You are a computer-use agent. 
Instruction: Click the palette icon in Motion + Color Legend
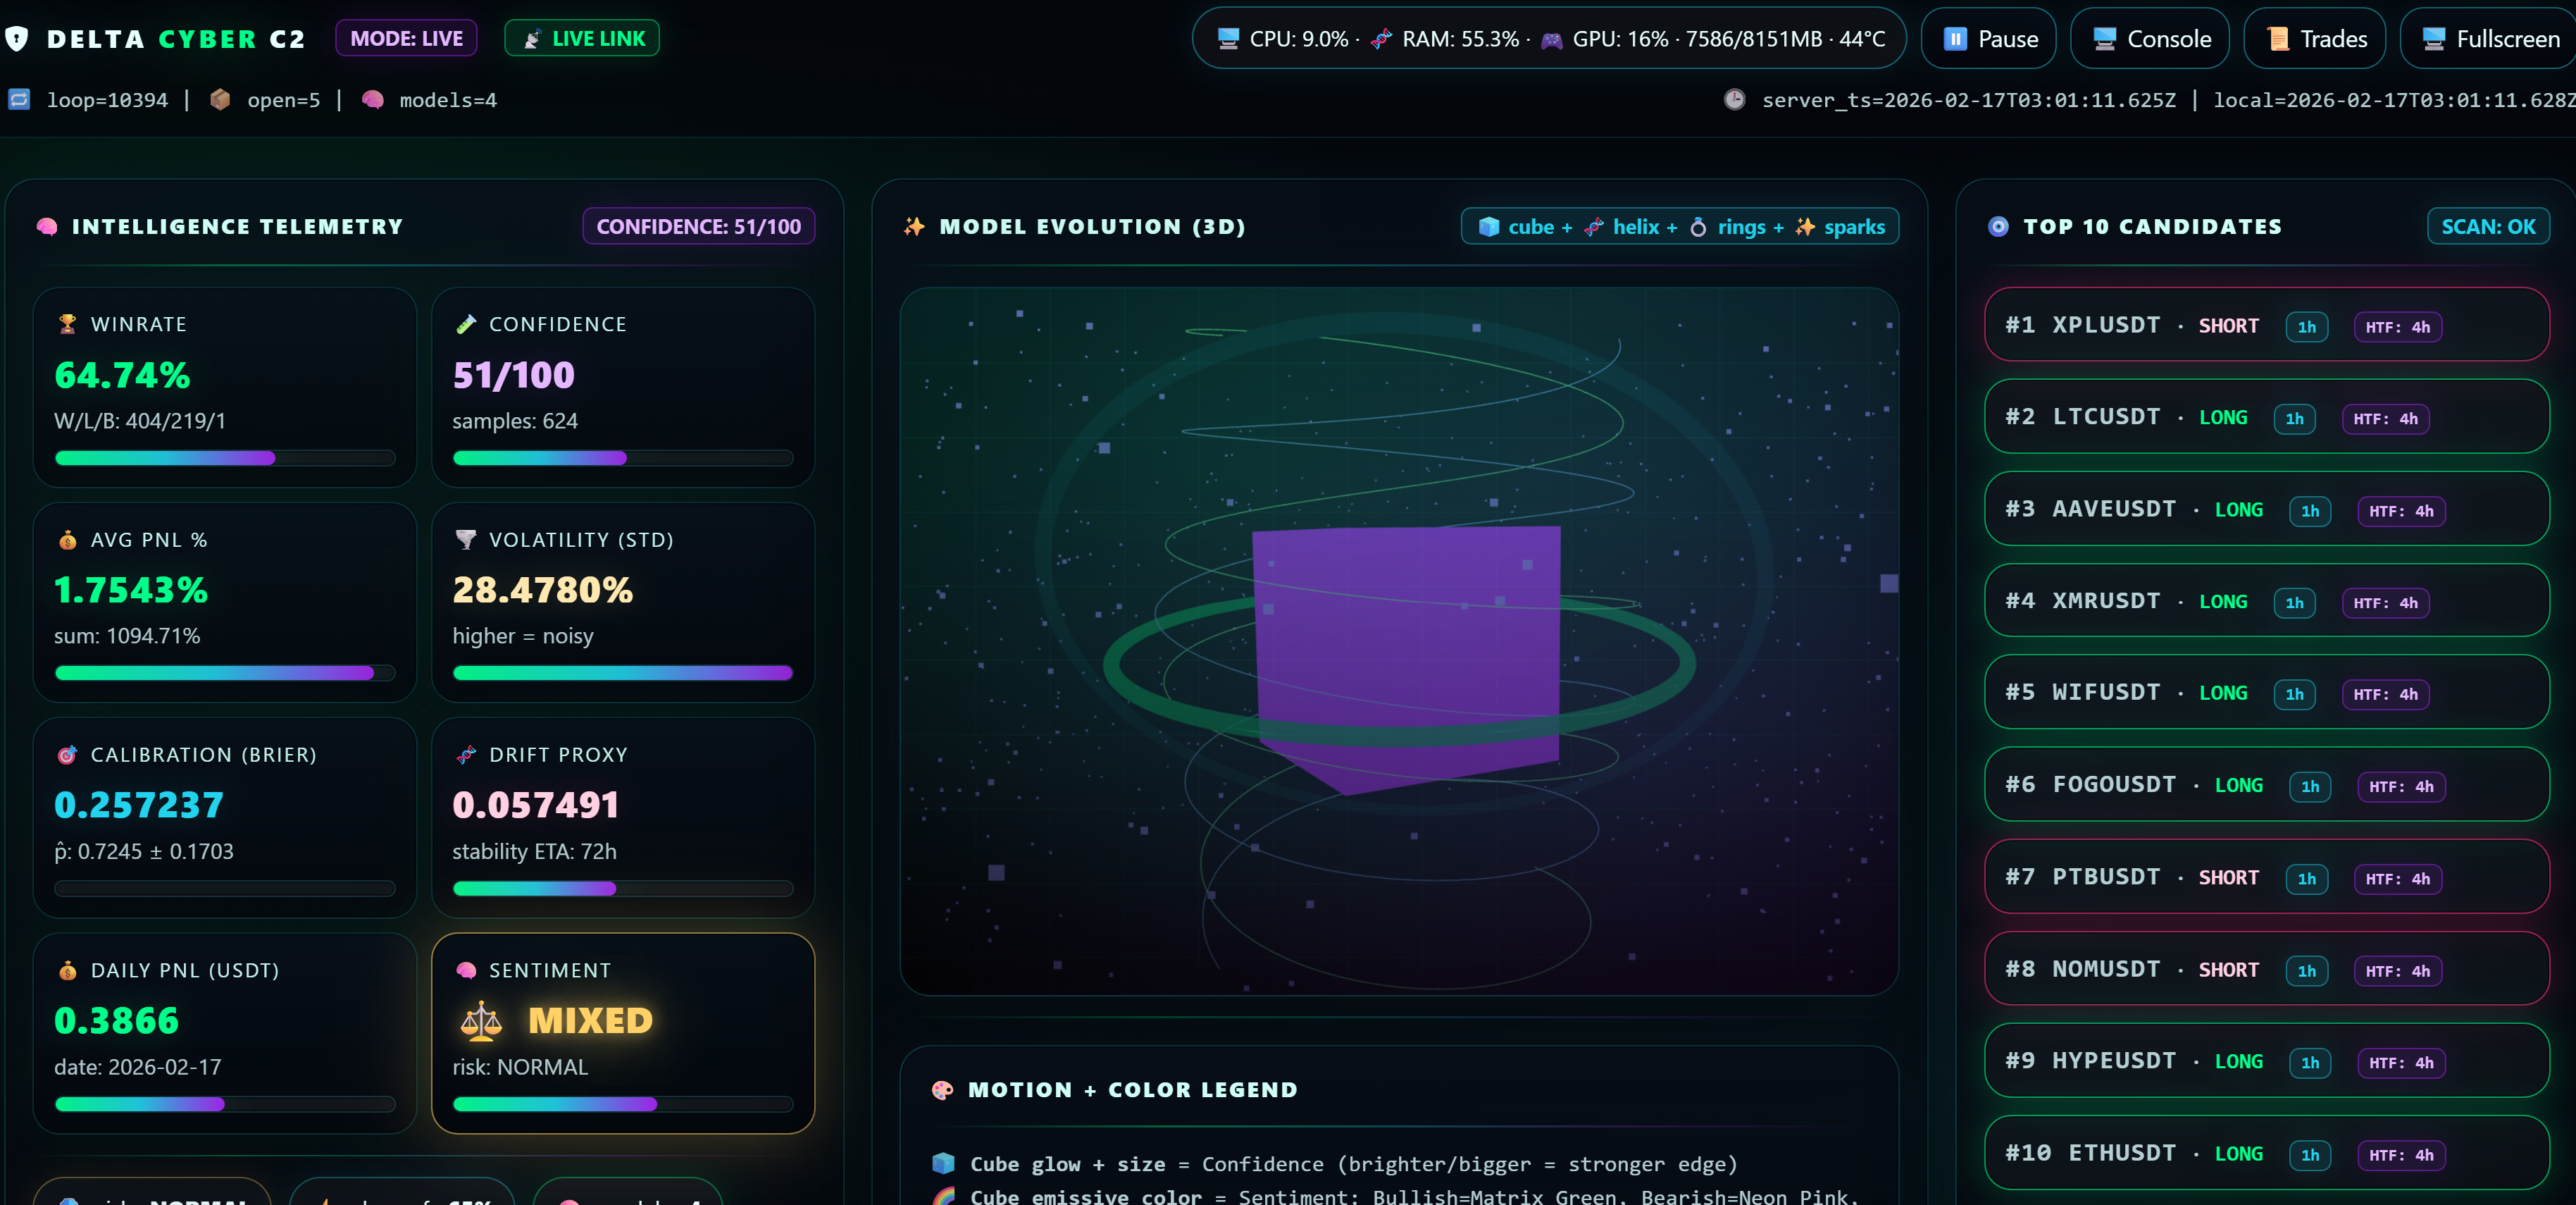pos(942,1090)
